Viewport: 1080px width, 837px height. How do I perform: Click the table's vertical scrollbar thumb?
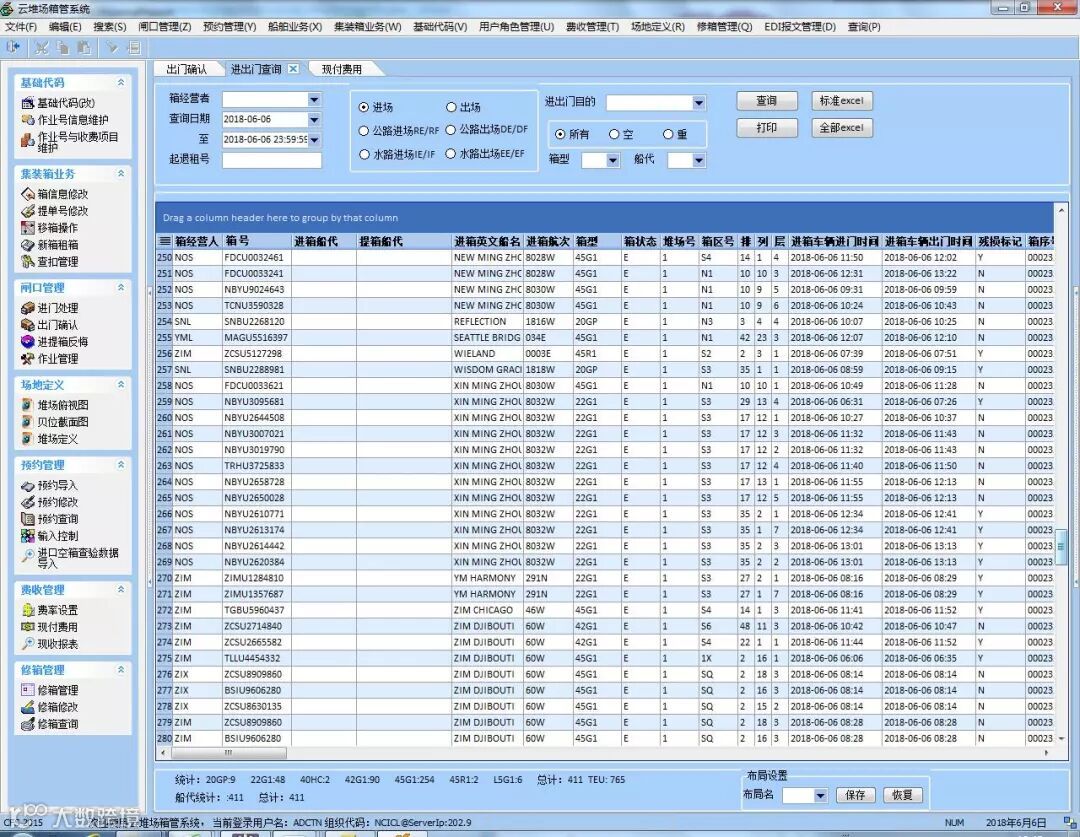point(1061,546)
